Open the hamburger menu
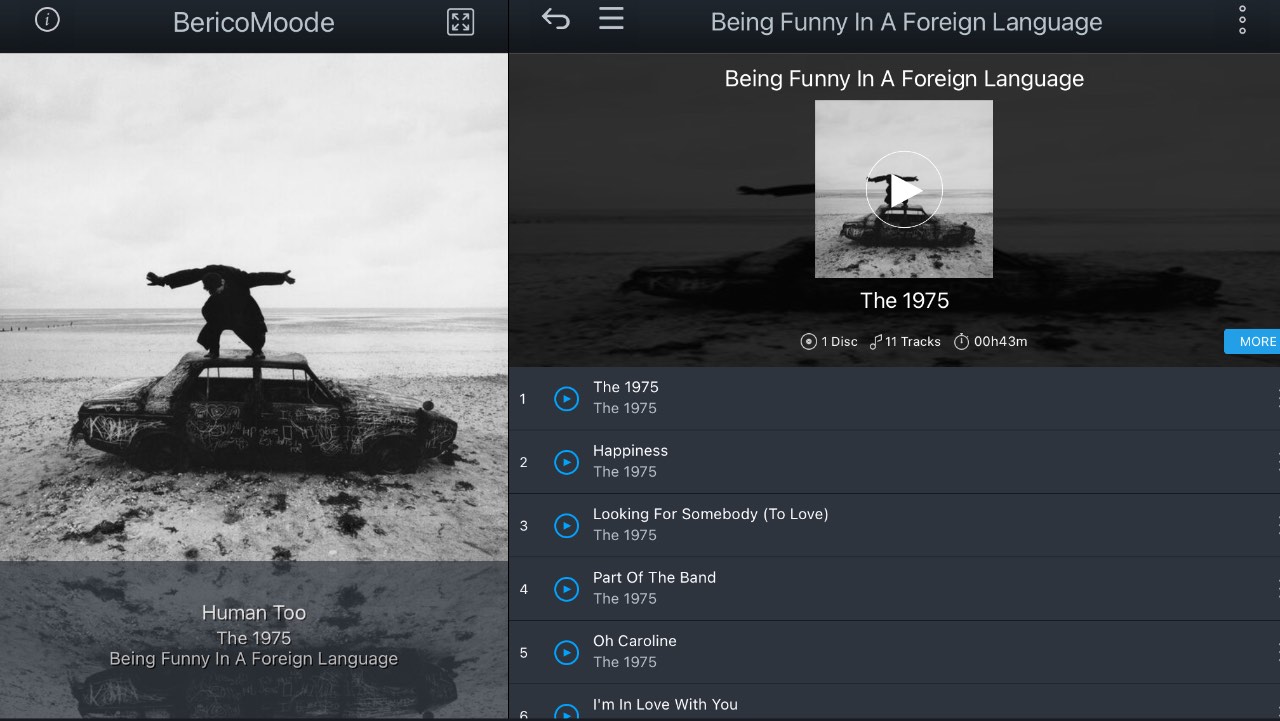Screen dimensions: 1280x721 (x=611, y=19)
